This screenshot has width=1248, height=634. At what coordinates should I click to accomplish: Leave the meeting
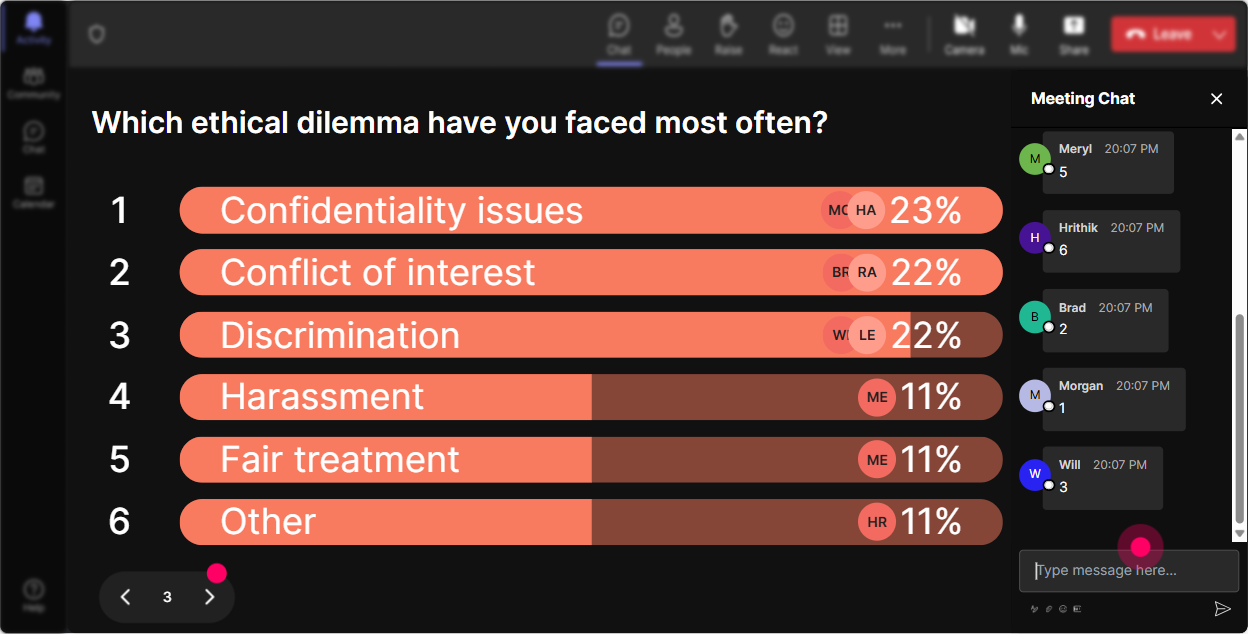(x=1158, y=34)
